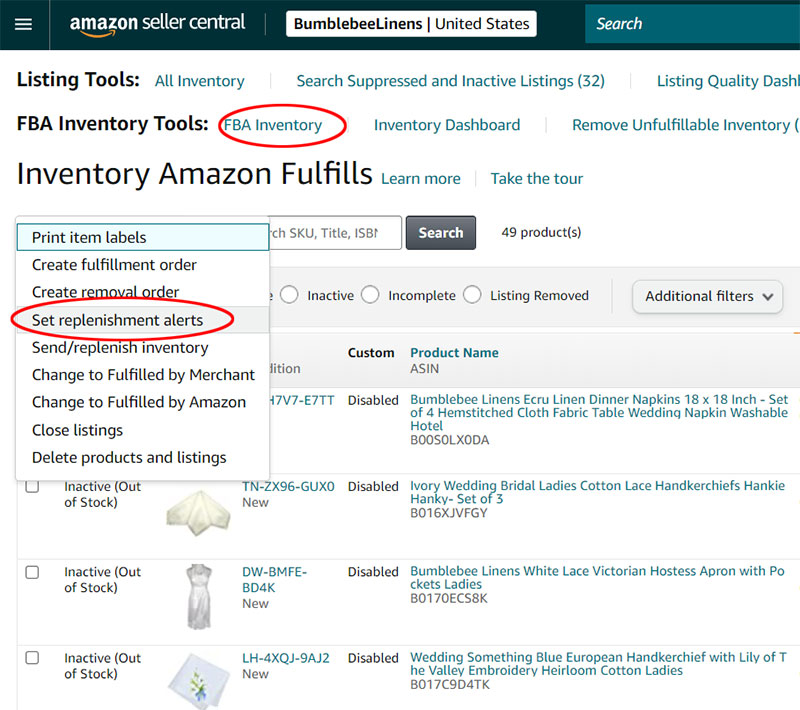
Task: Click the top Search bar field
Action: pos(692,24)
